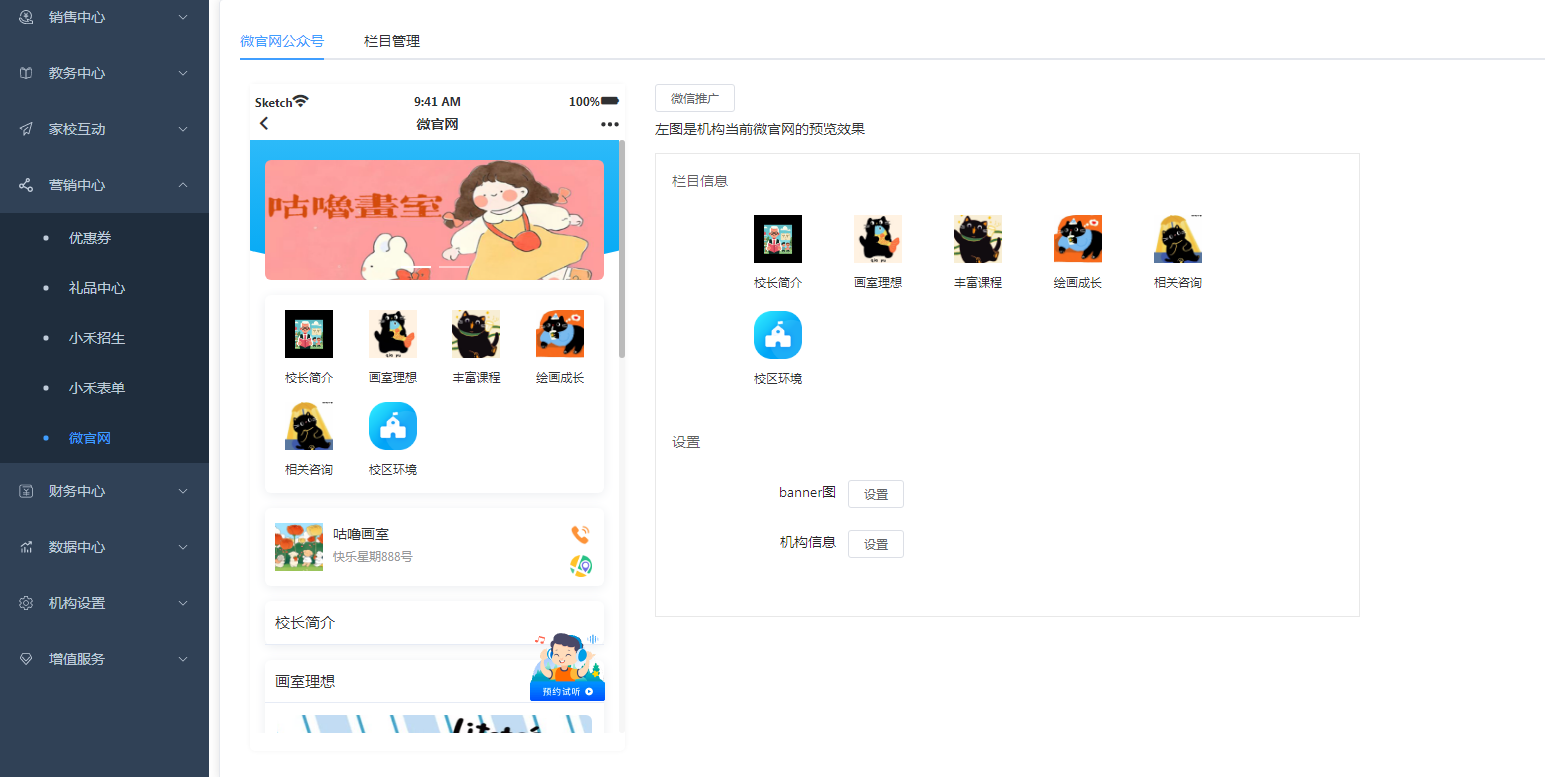The height and width of the screenshot is (777, 1545).
Task: Expand 机构设置 menu chevron
Action: pyautogui.click(x=183, y=603)
